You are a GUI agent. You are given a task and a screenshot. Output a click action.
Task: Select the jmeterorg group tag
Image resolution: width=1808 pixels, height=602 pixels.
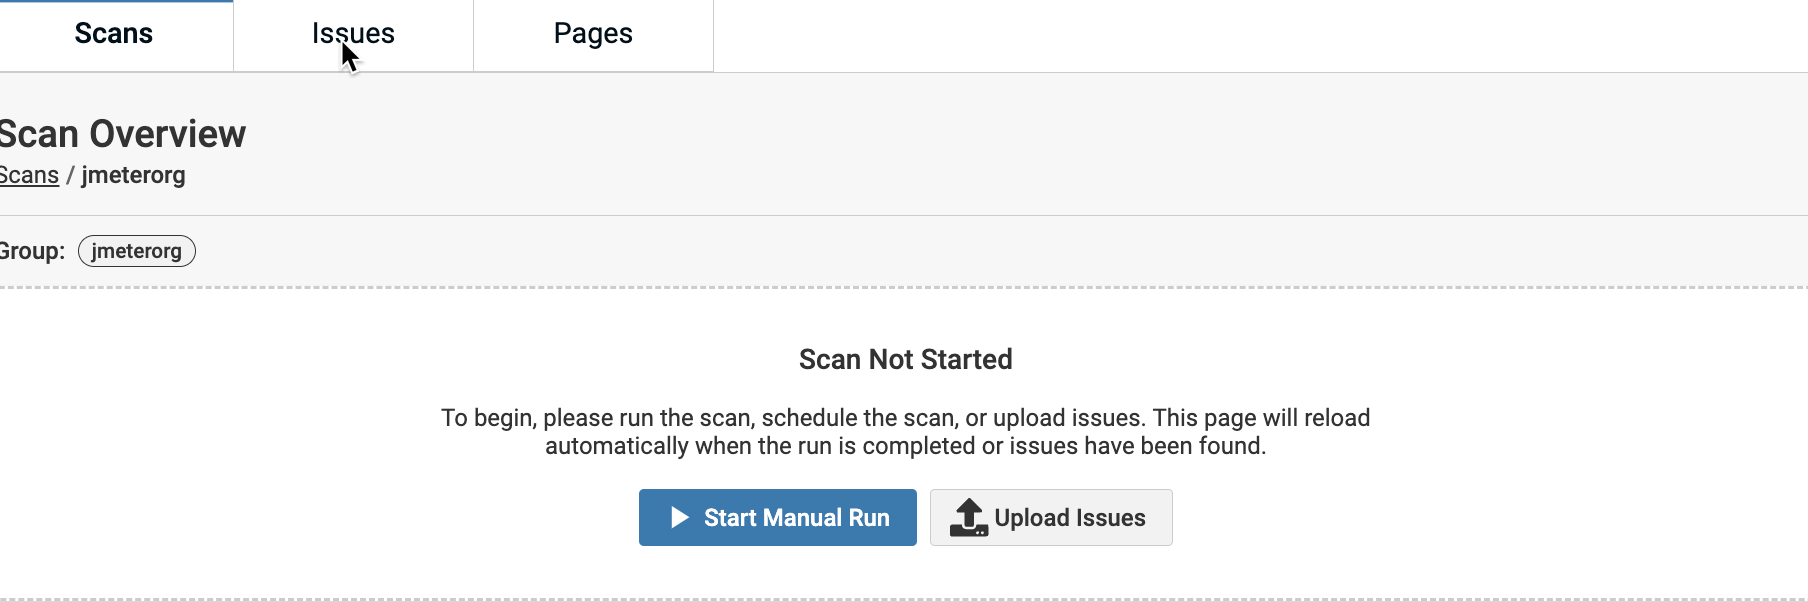pos(137,251)
